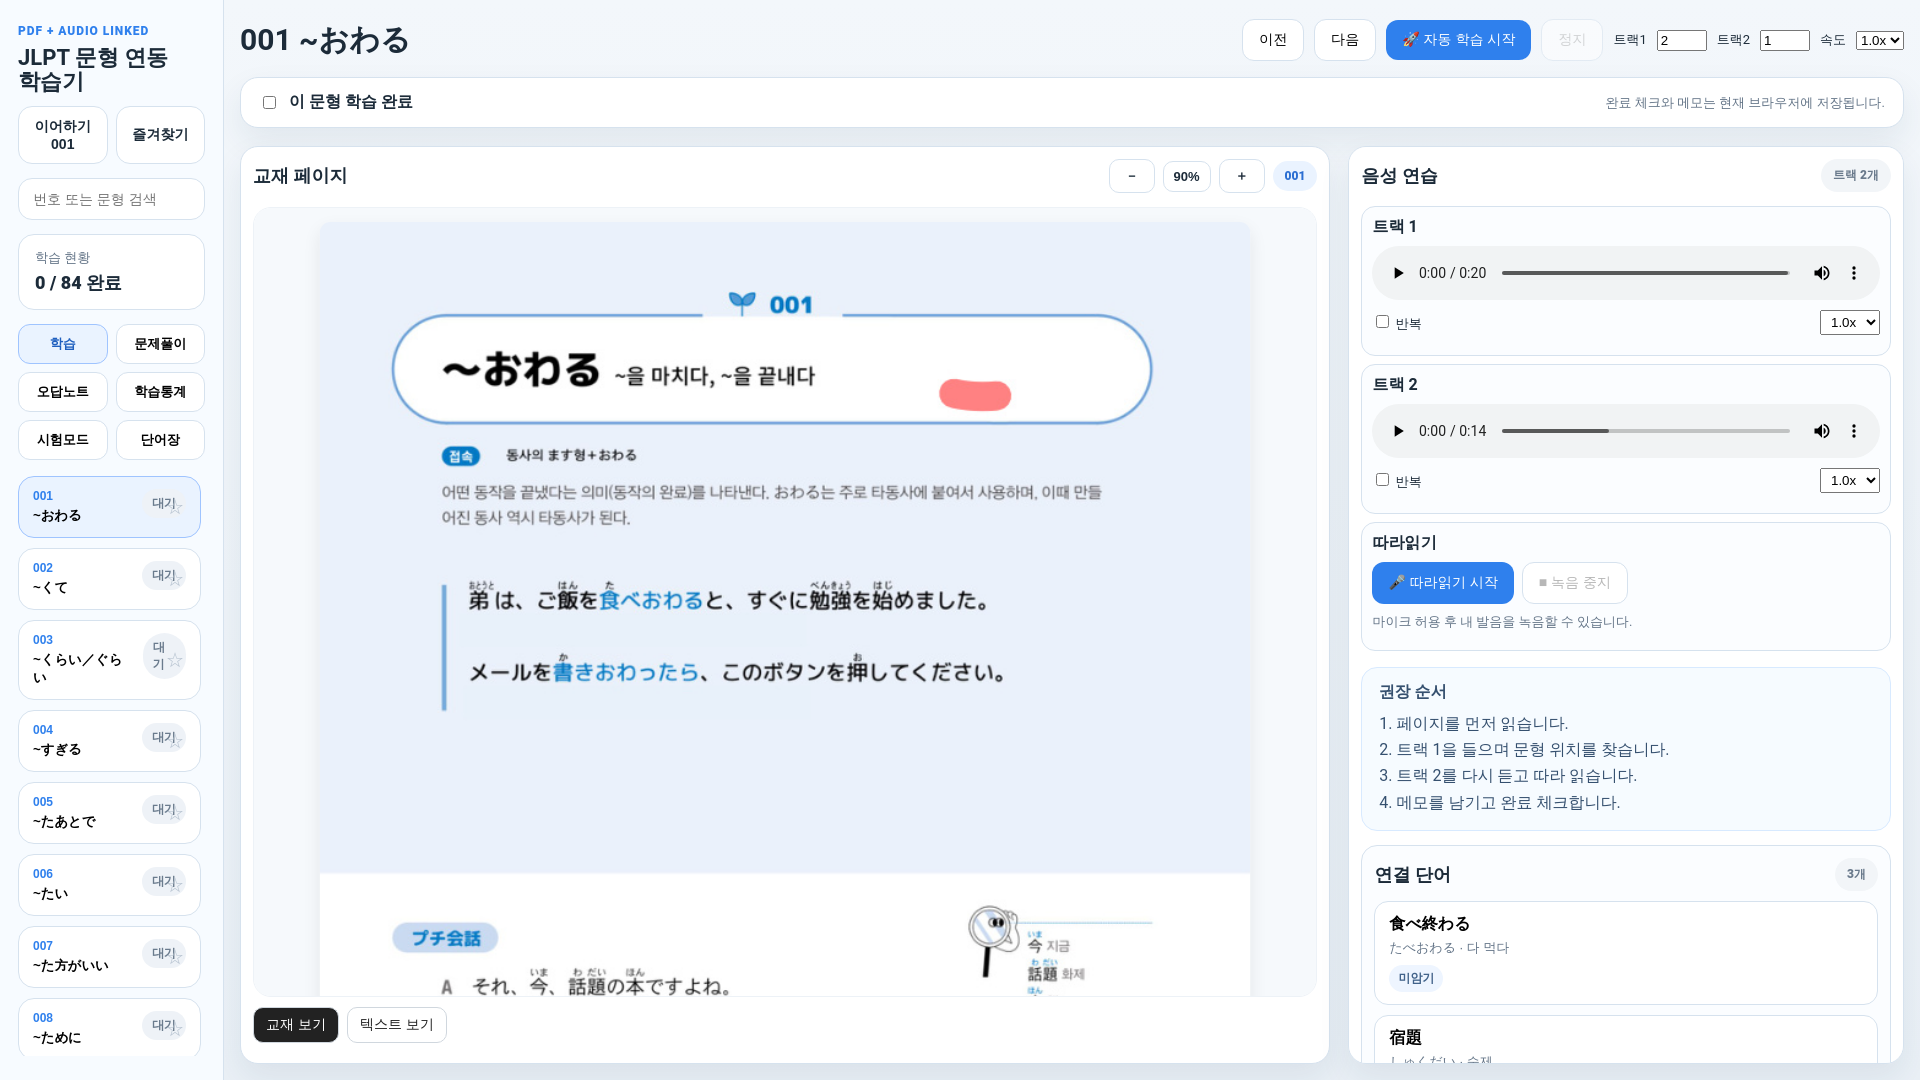Open the 학습통계 tab
The width and height of the screenshot is (1920, 1080).
click(x=160, y=392)
